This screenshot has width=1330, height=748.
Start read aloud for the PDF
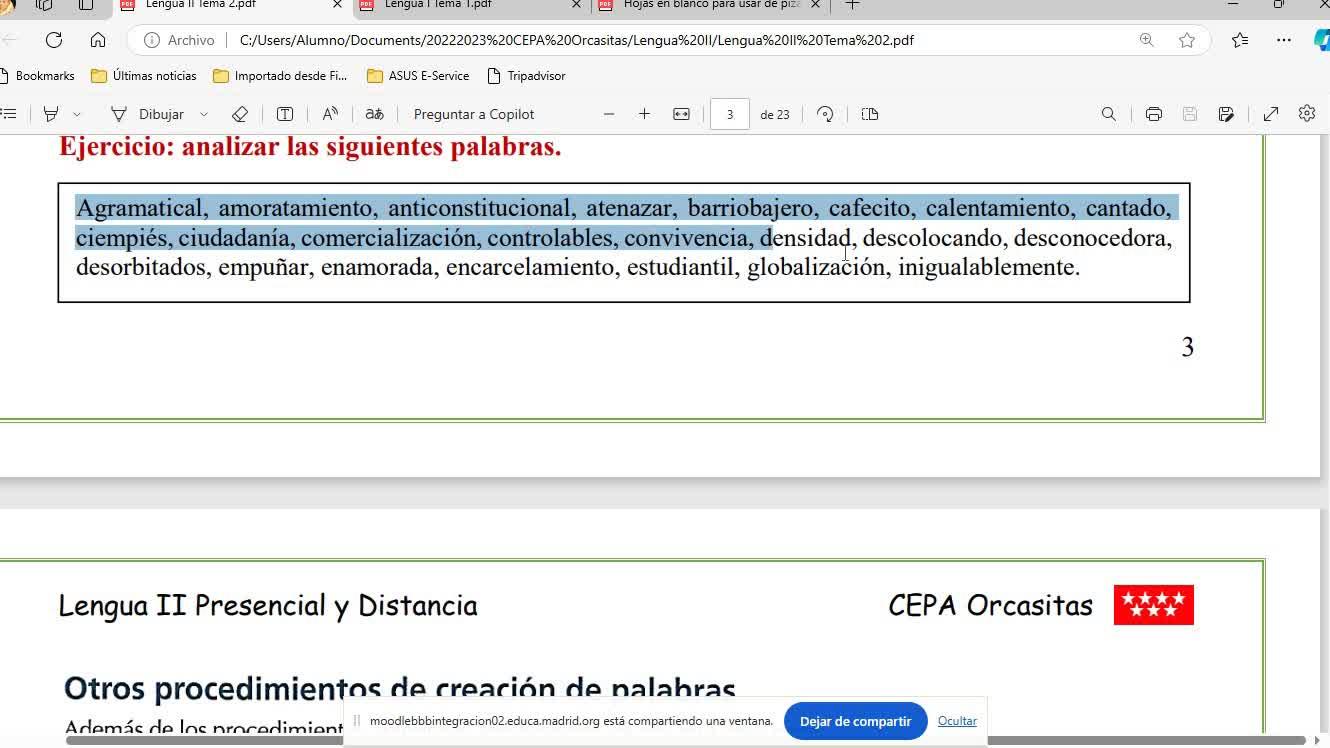[x=330, y=114]
